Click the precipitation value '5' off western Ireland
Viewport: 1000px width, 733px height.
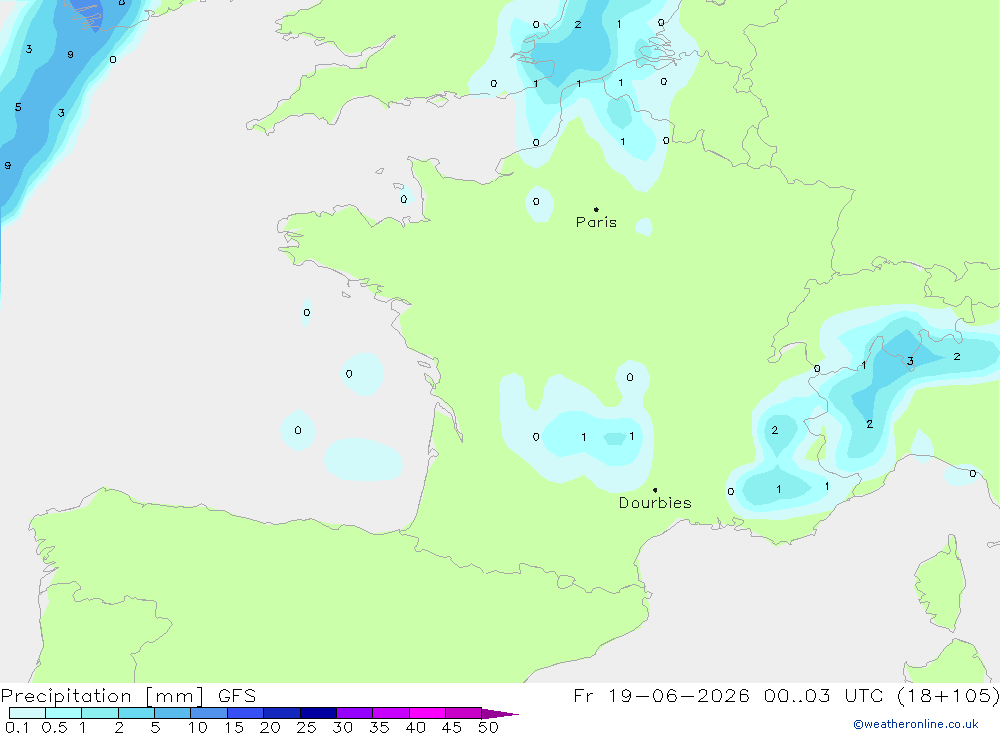click(18, 107)
